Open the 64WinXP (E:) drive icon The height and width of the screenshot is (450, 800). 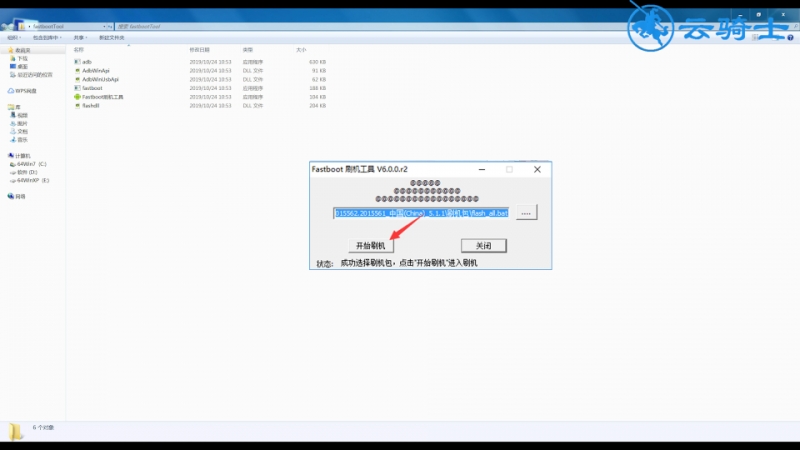[13, 181]
